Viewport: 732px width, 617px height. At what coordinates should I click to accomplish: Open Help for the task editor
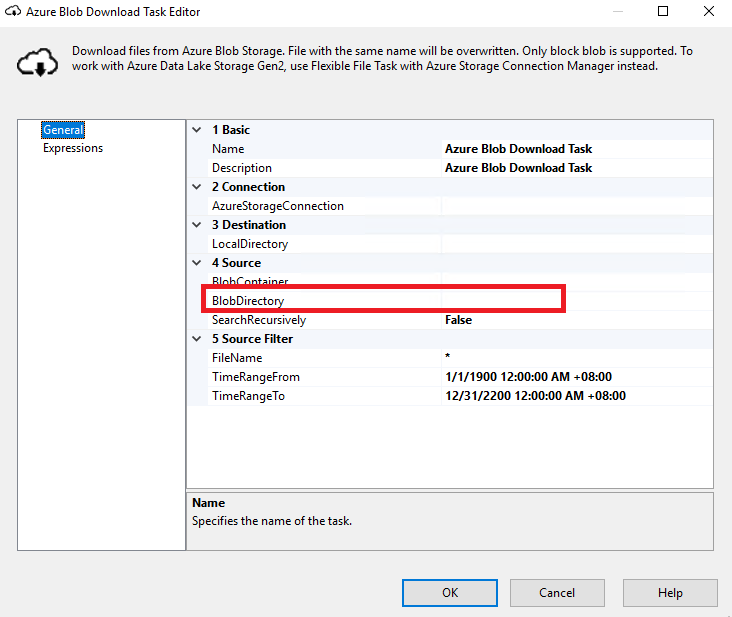pos(670,593)
